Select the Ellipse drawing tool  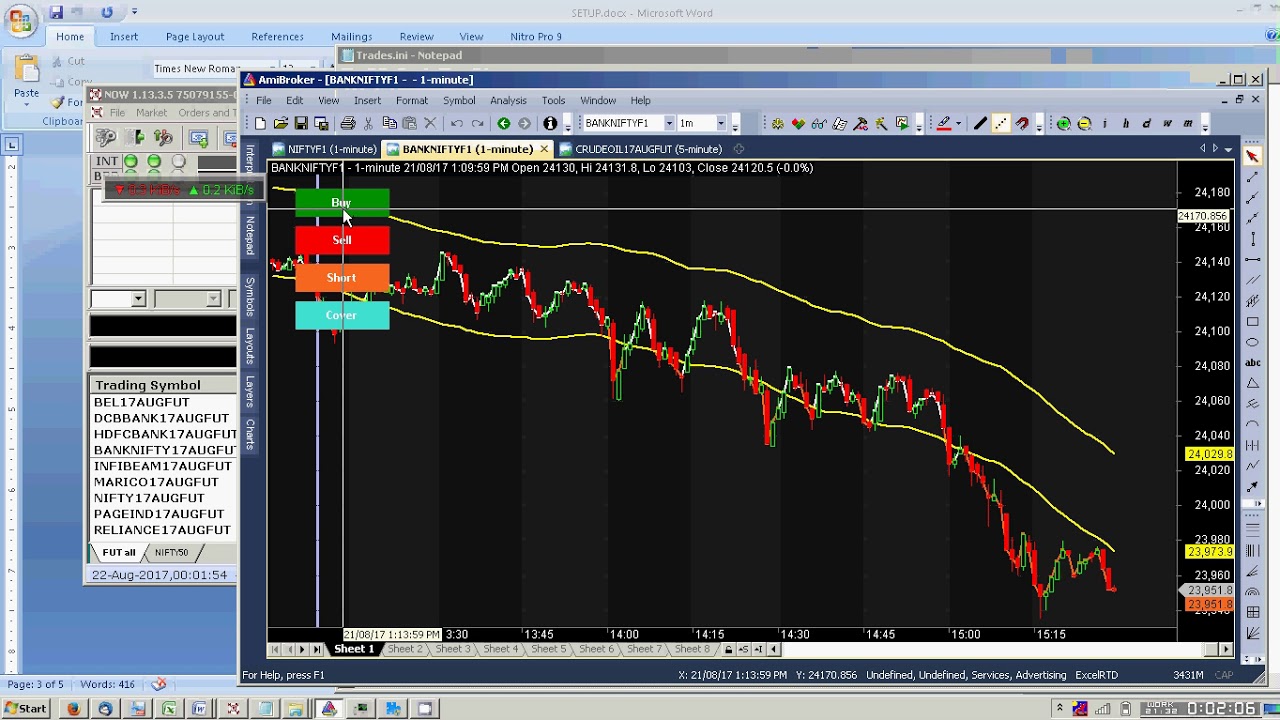[1252, 343]
